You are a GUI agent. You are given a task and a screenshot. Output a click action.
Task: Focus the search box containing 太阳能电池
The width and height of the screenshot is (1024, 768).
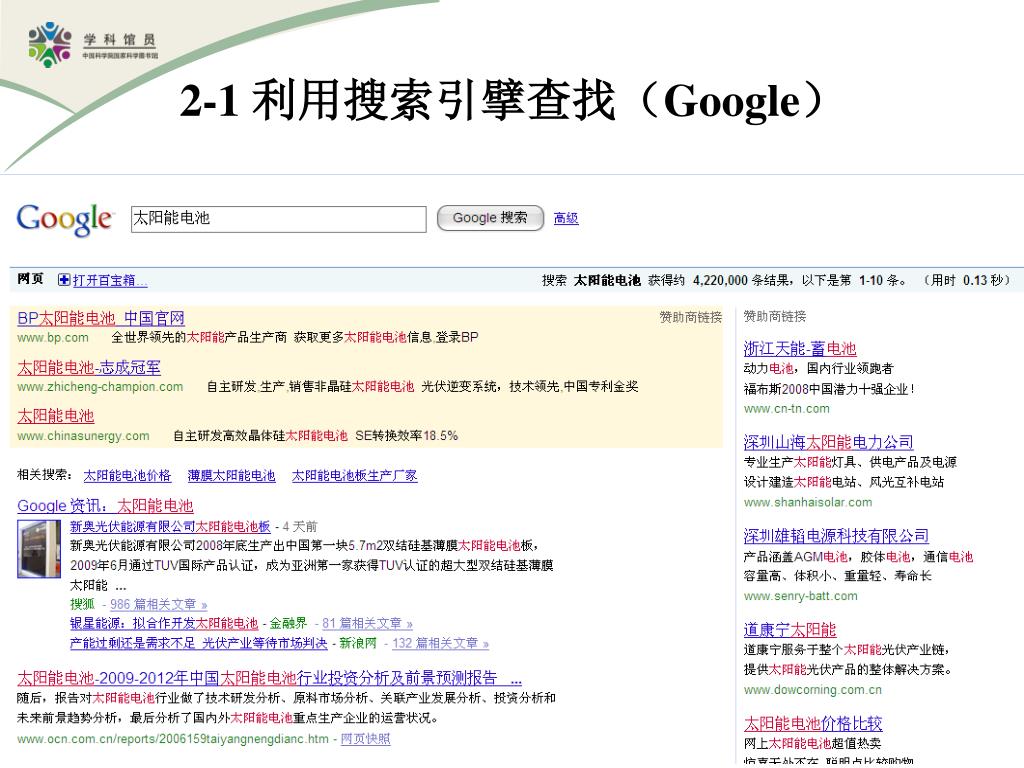tap(278, 219)
